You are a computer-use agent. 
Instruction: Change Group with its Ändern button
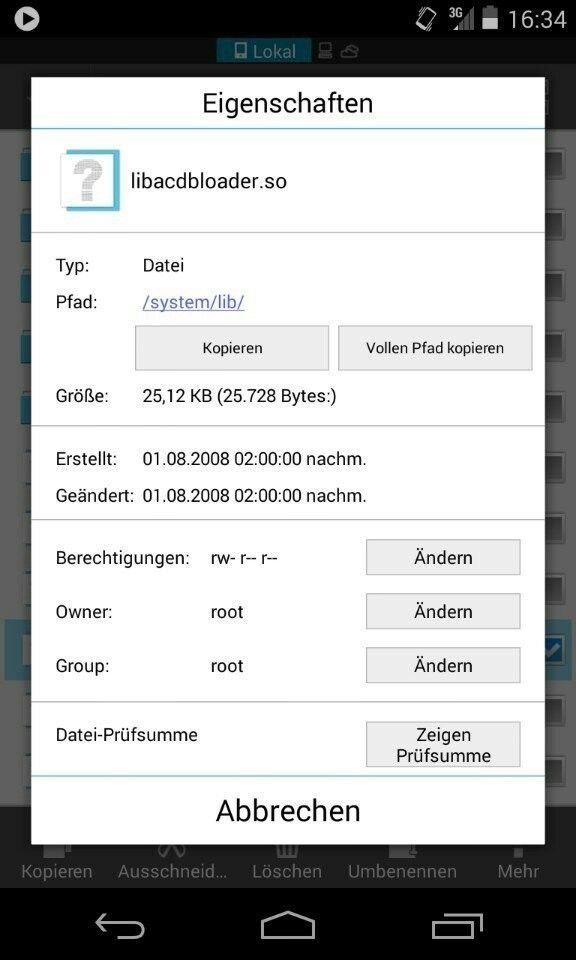[x=443, y=665]
